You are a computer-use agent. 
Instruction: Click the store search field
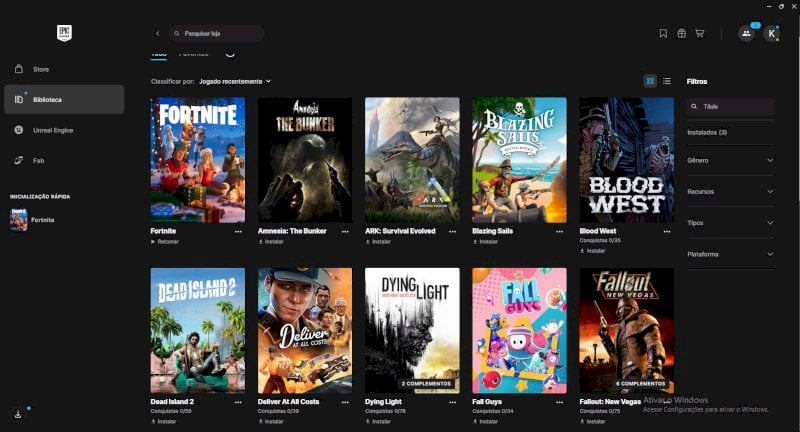point(216,33)
